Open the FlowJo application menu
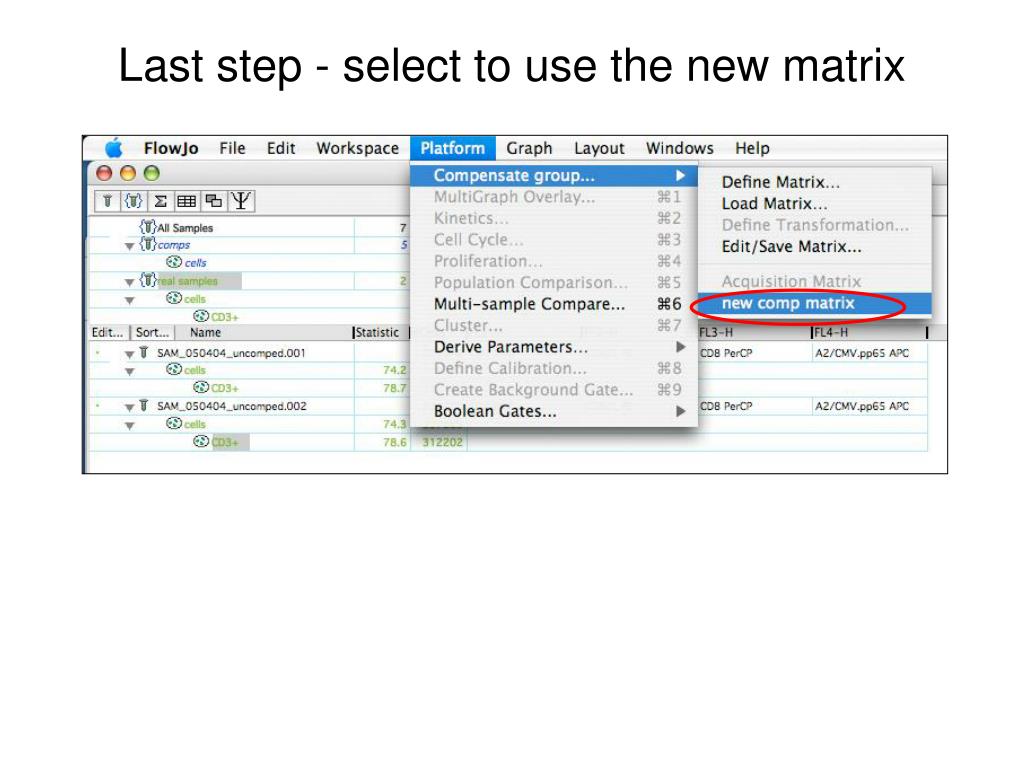This screenshot has height=768, width=1024. (171, 148)
